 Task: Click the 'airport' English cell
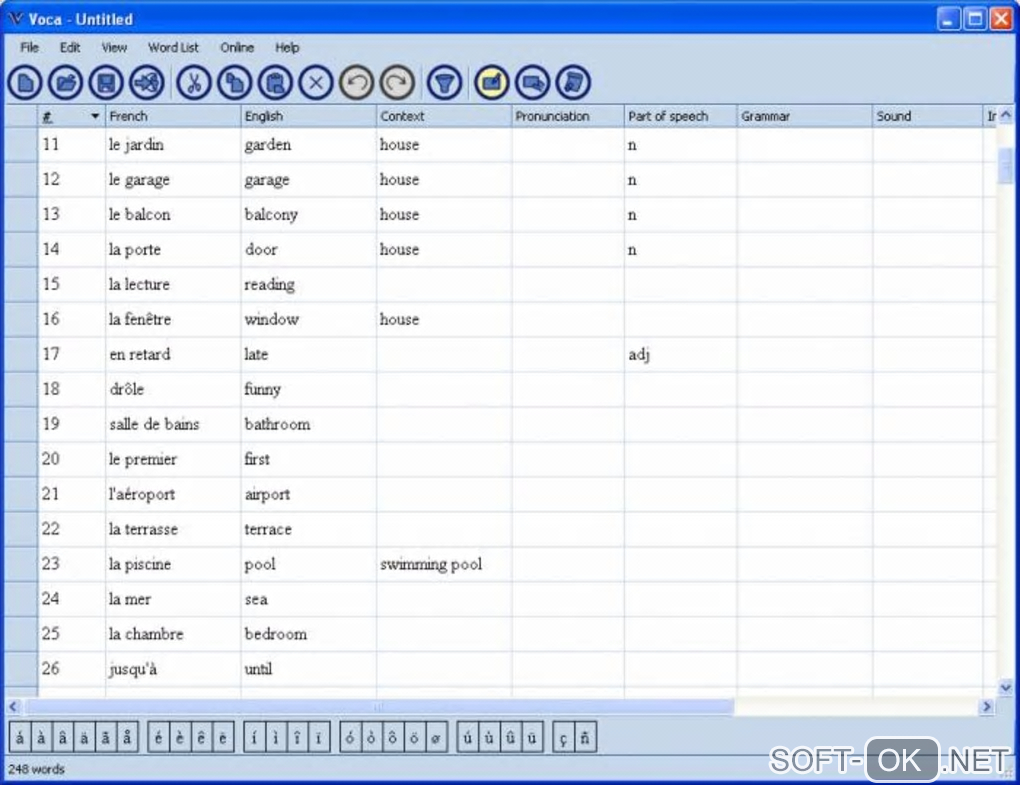[x=308, y=494]
